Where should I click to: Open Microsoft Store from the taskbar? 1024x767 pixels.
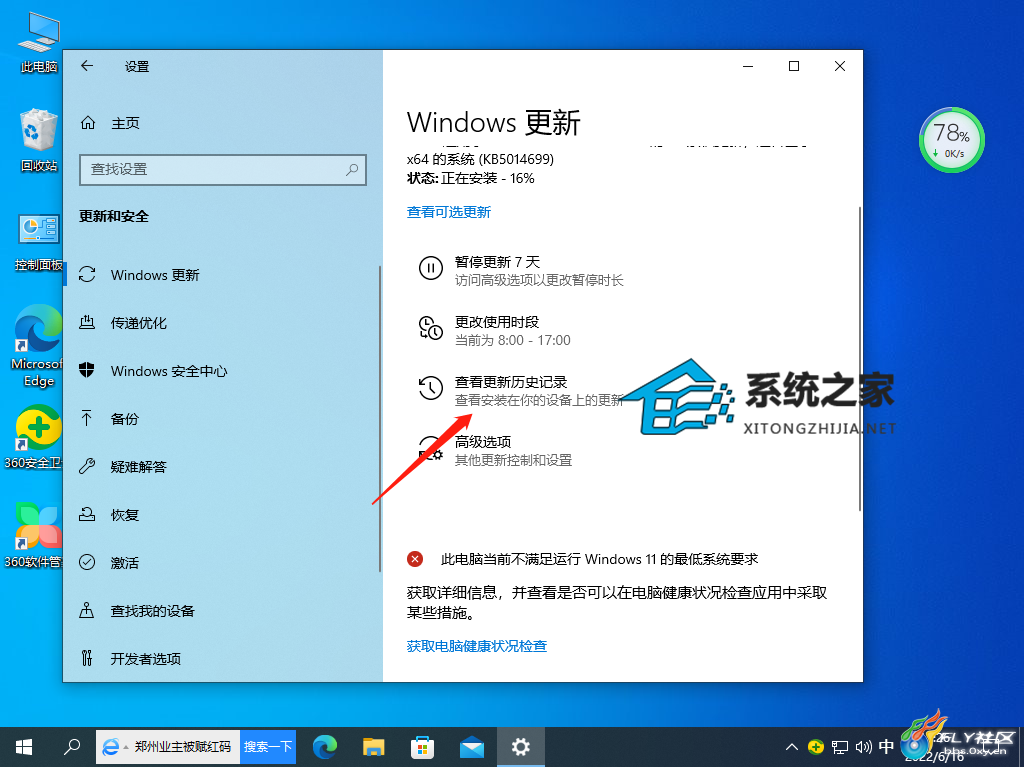(423, 747)
